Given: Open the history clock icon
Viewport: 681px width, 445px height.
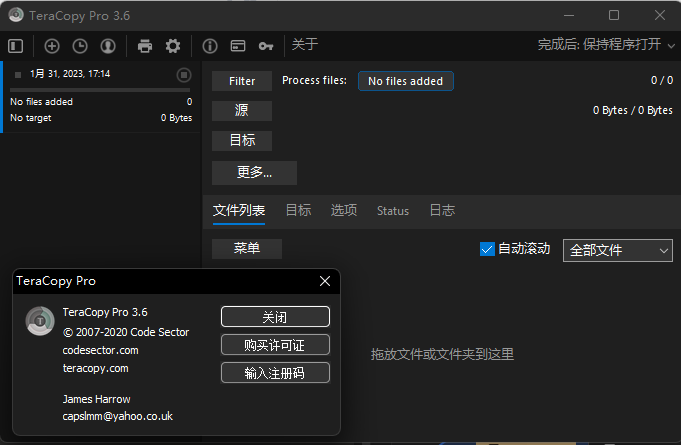Looking at the screenshot, I should pyautogui.click(x=80, y=46).
